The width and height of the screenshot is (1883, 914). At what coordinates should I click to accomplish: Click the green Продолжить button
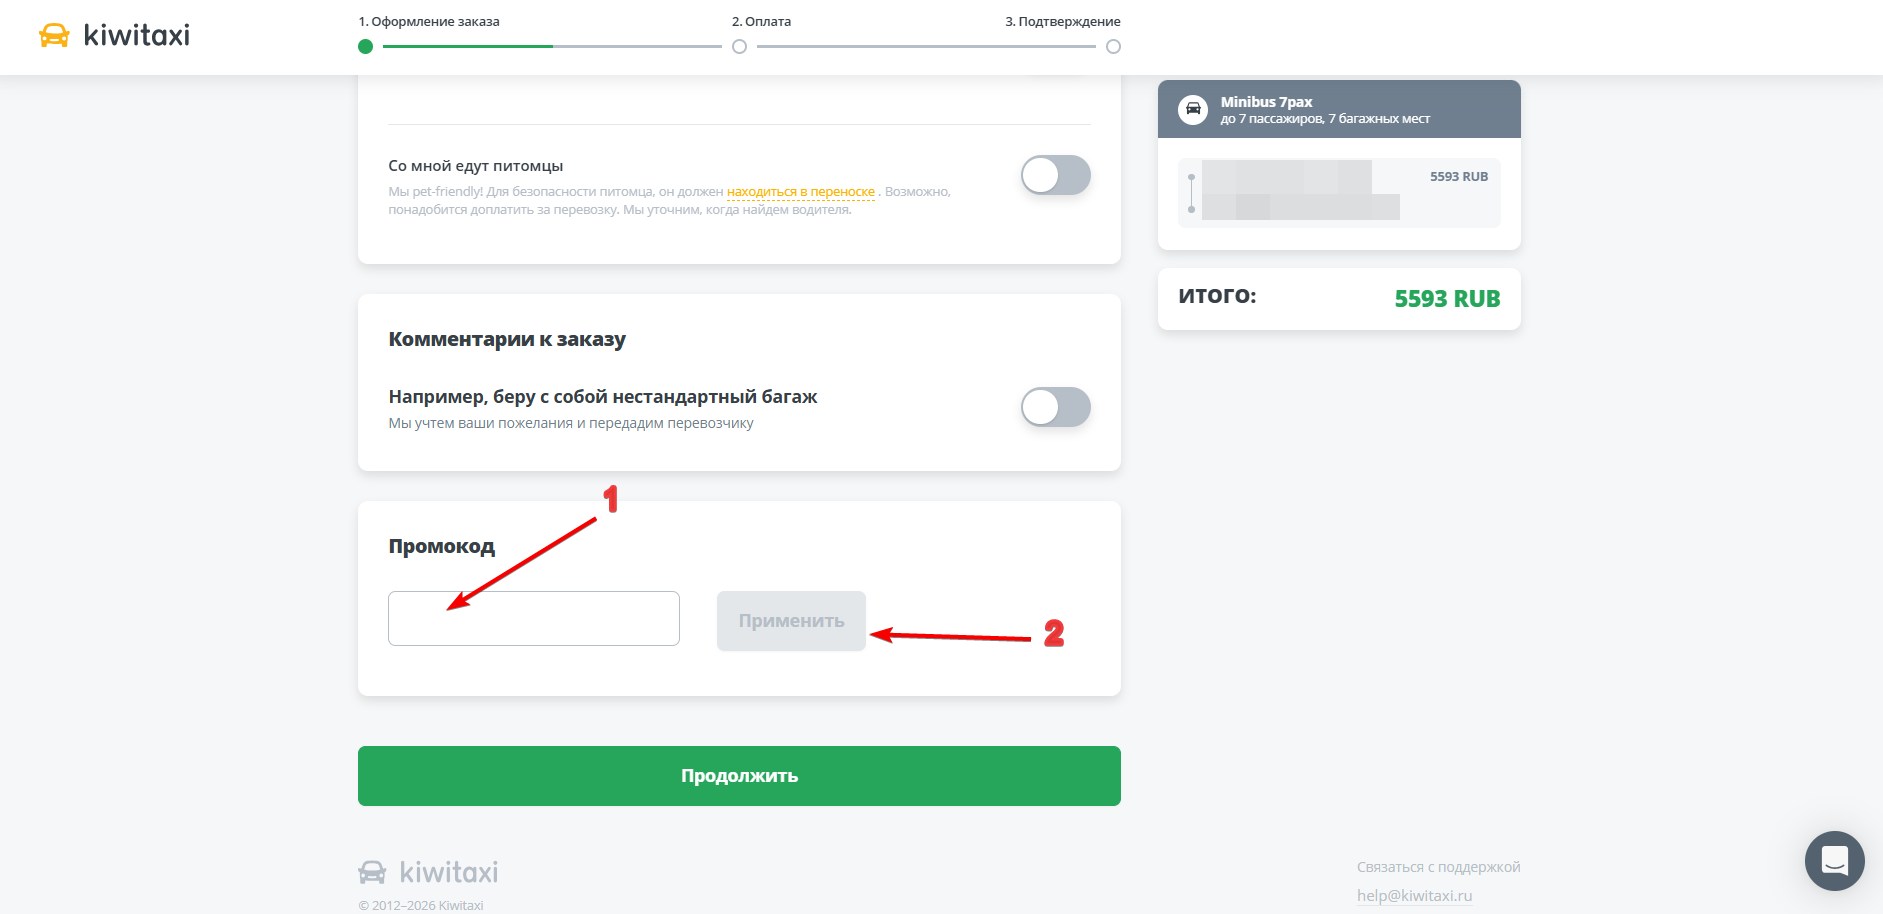(x=739, y=776)
